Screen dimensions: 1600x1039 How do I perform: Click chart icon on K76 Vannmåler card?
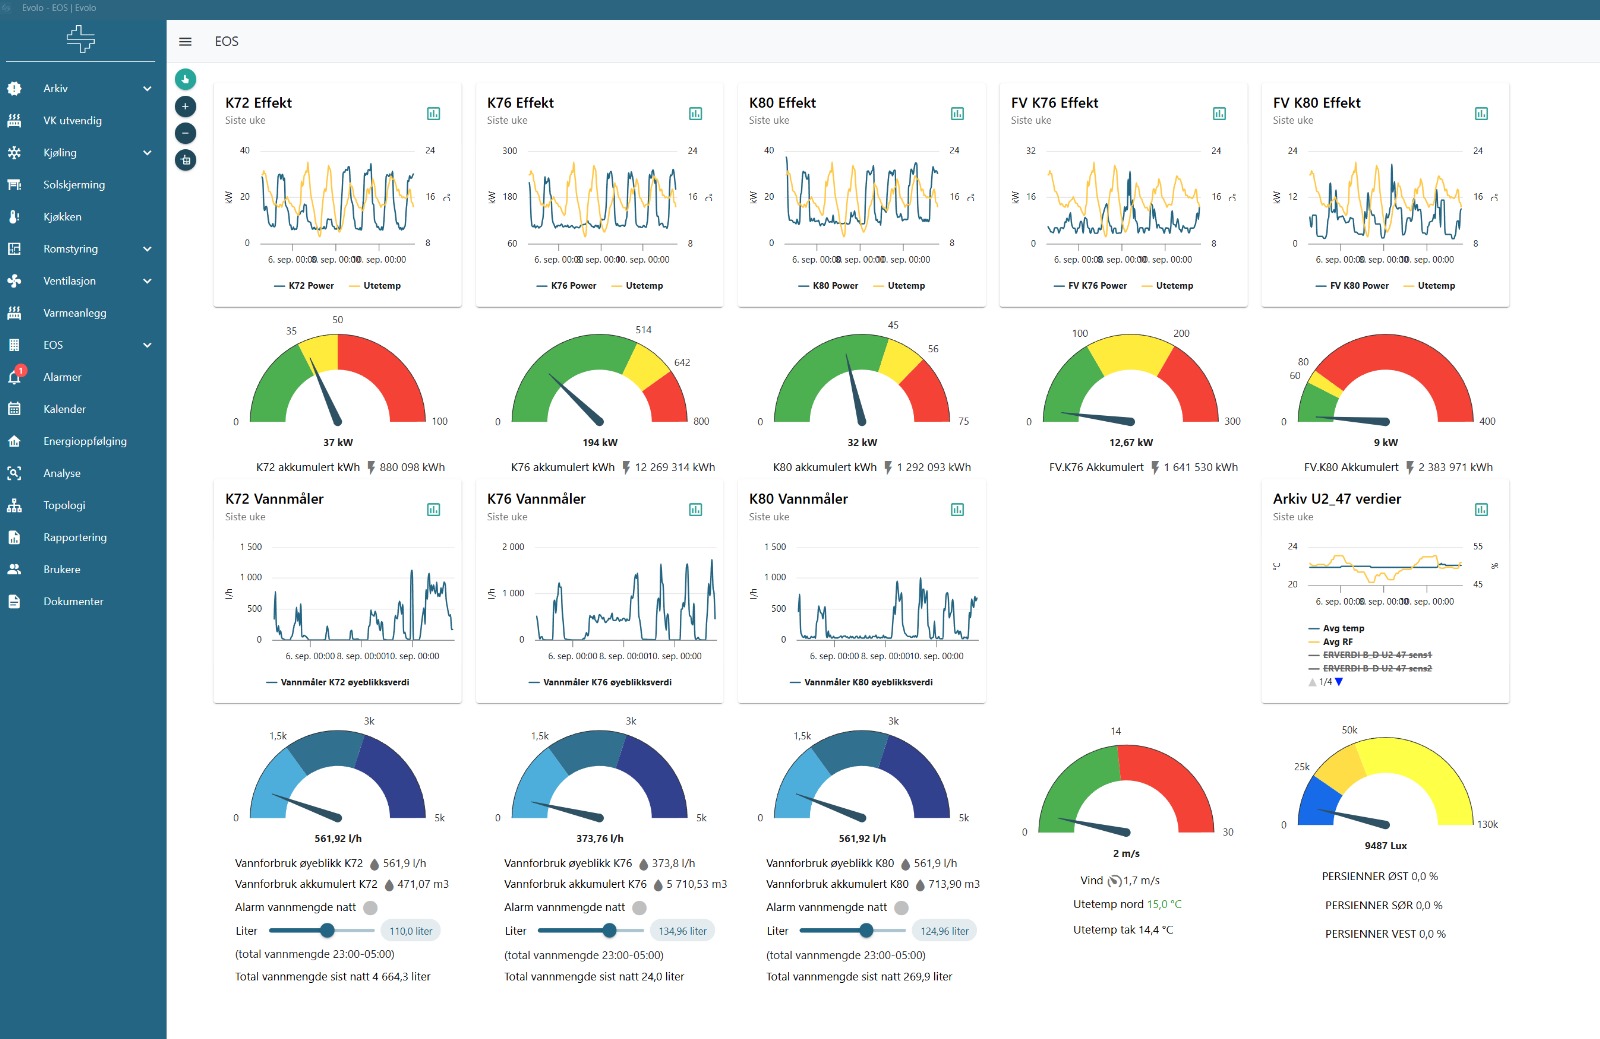695,510
